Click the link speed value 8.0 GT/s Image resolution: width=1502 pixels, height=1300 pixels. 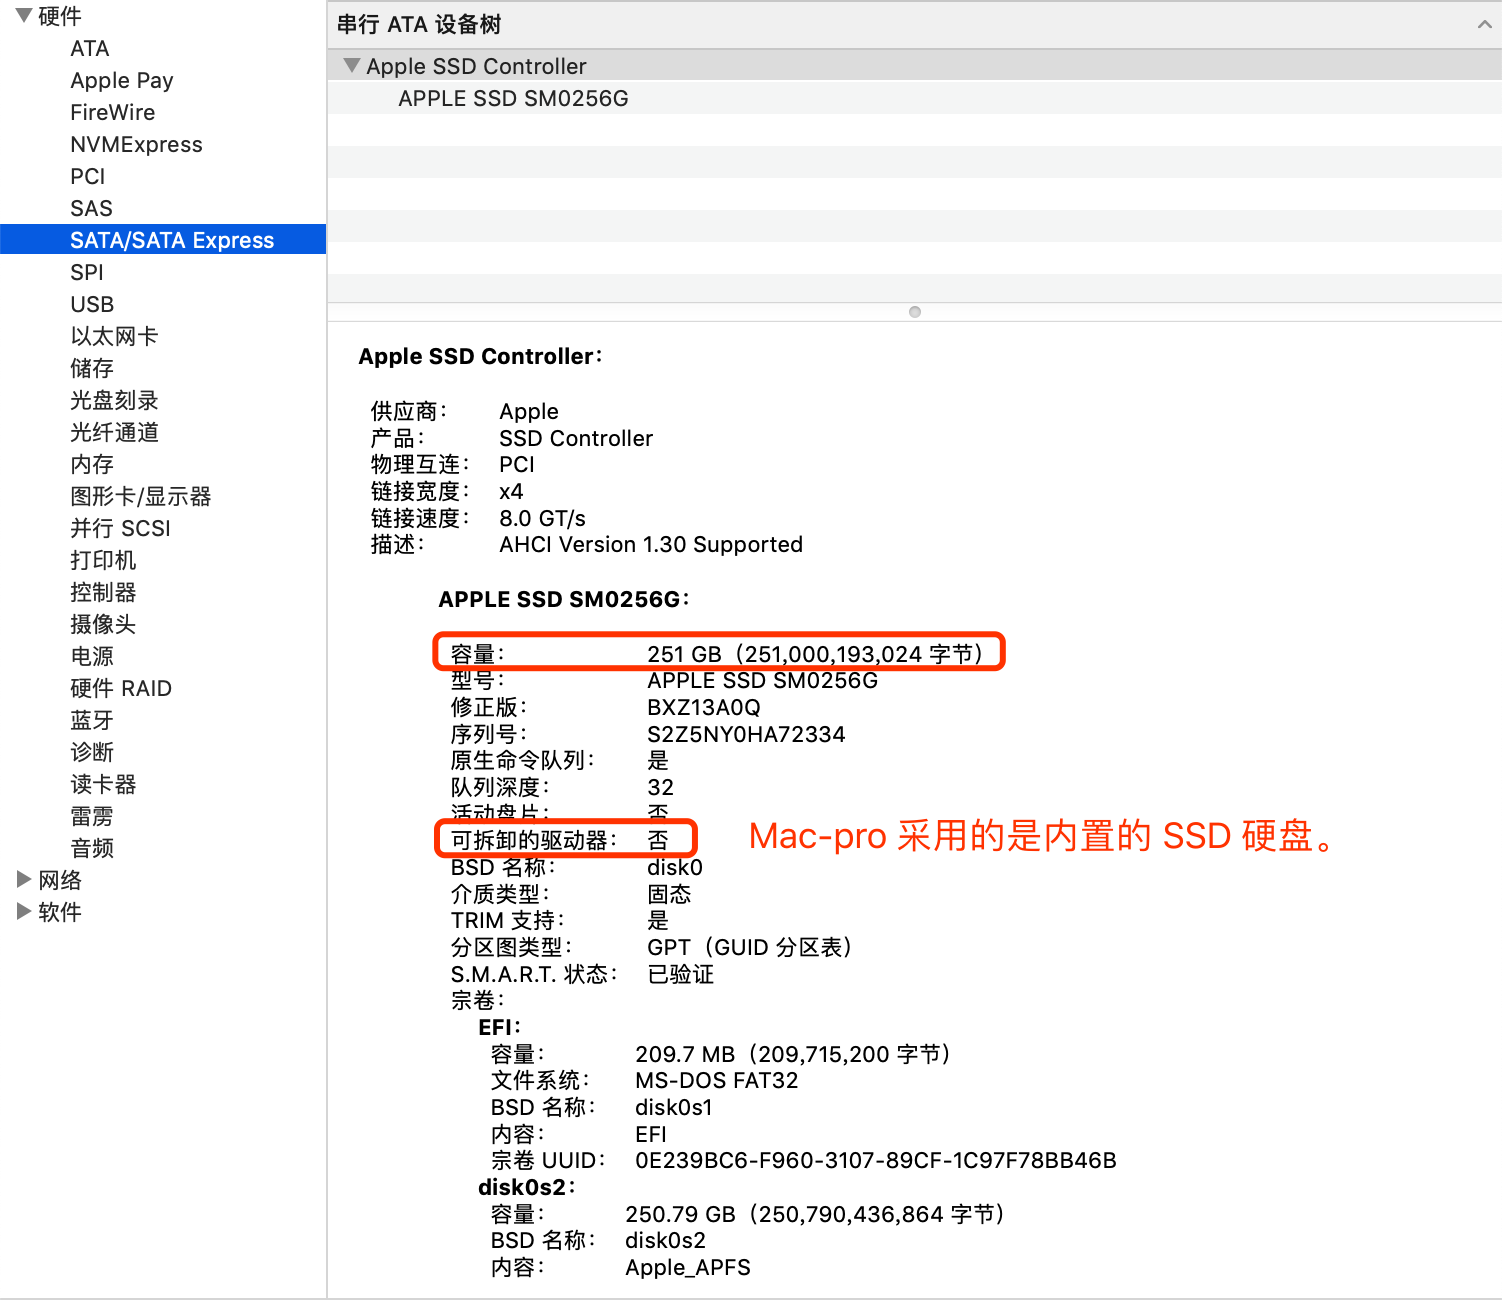pos(543,518)
